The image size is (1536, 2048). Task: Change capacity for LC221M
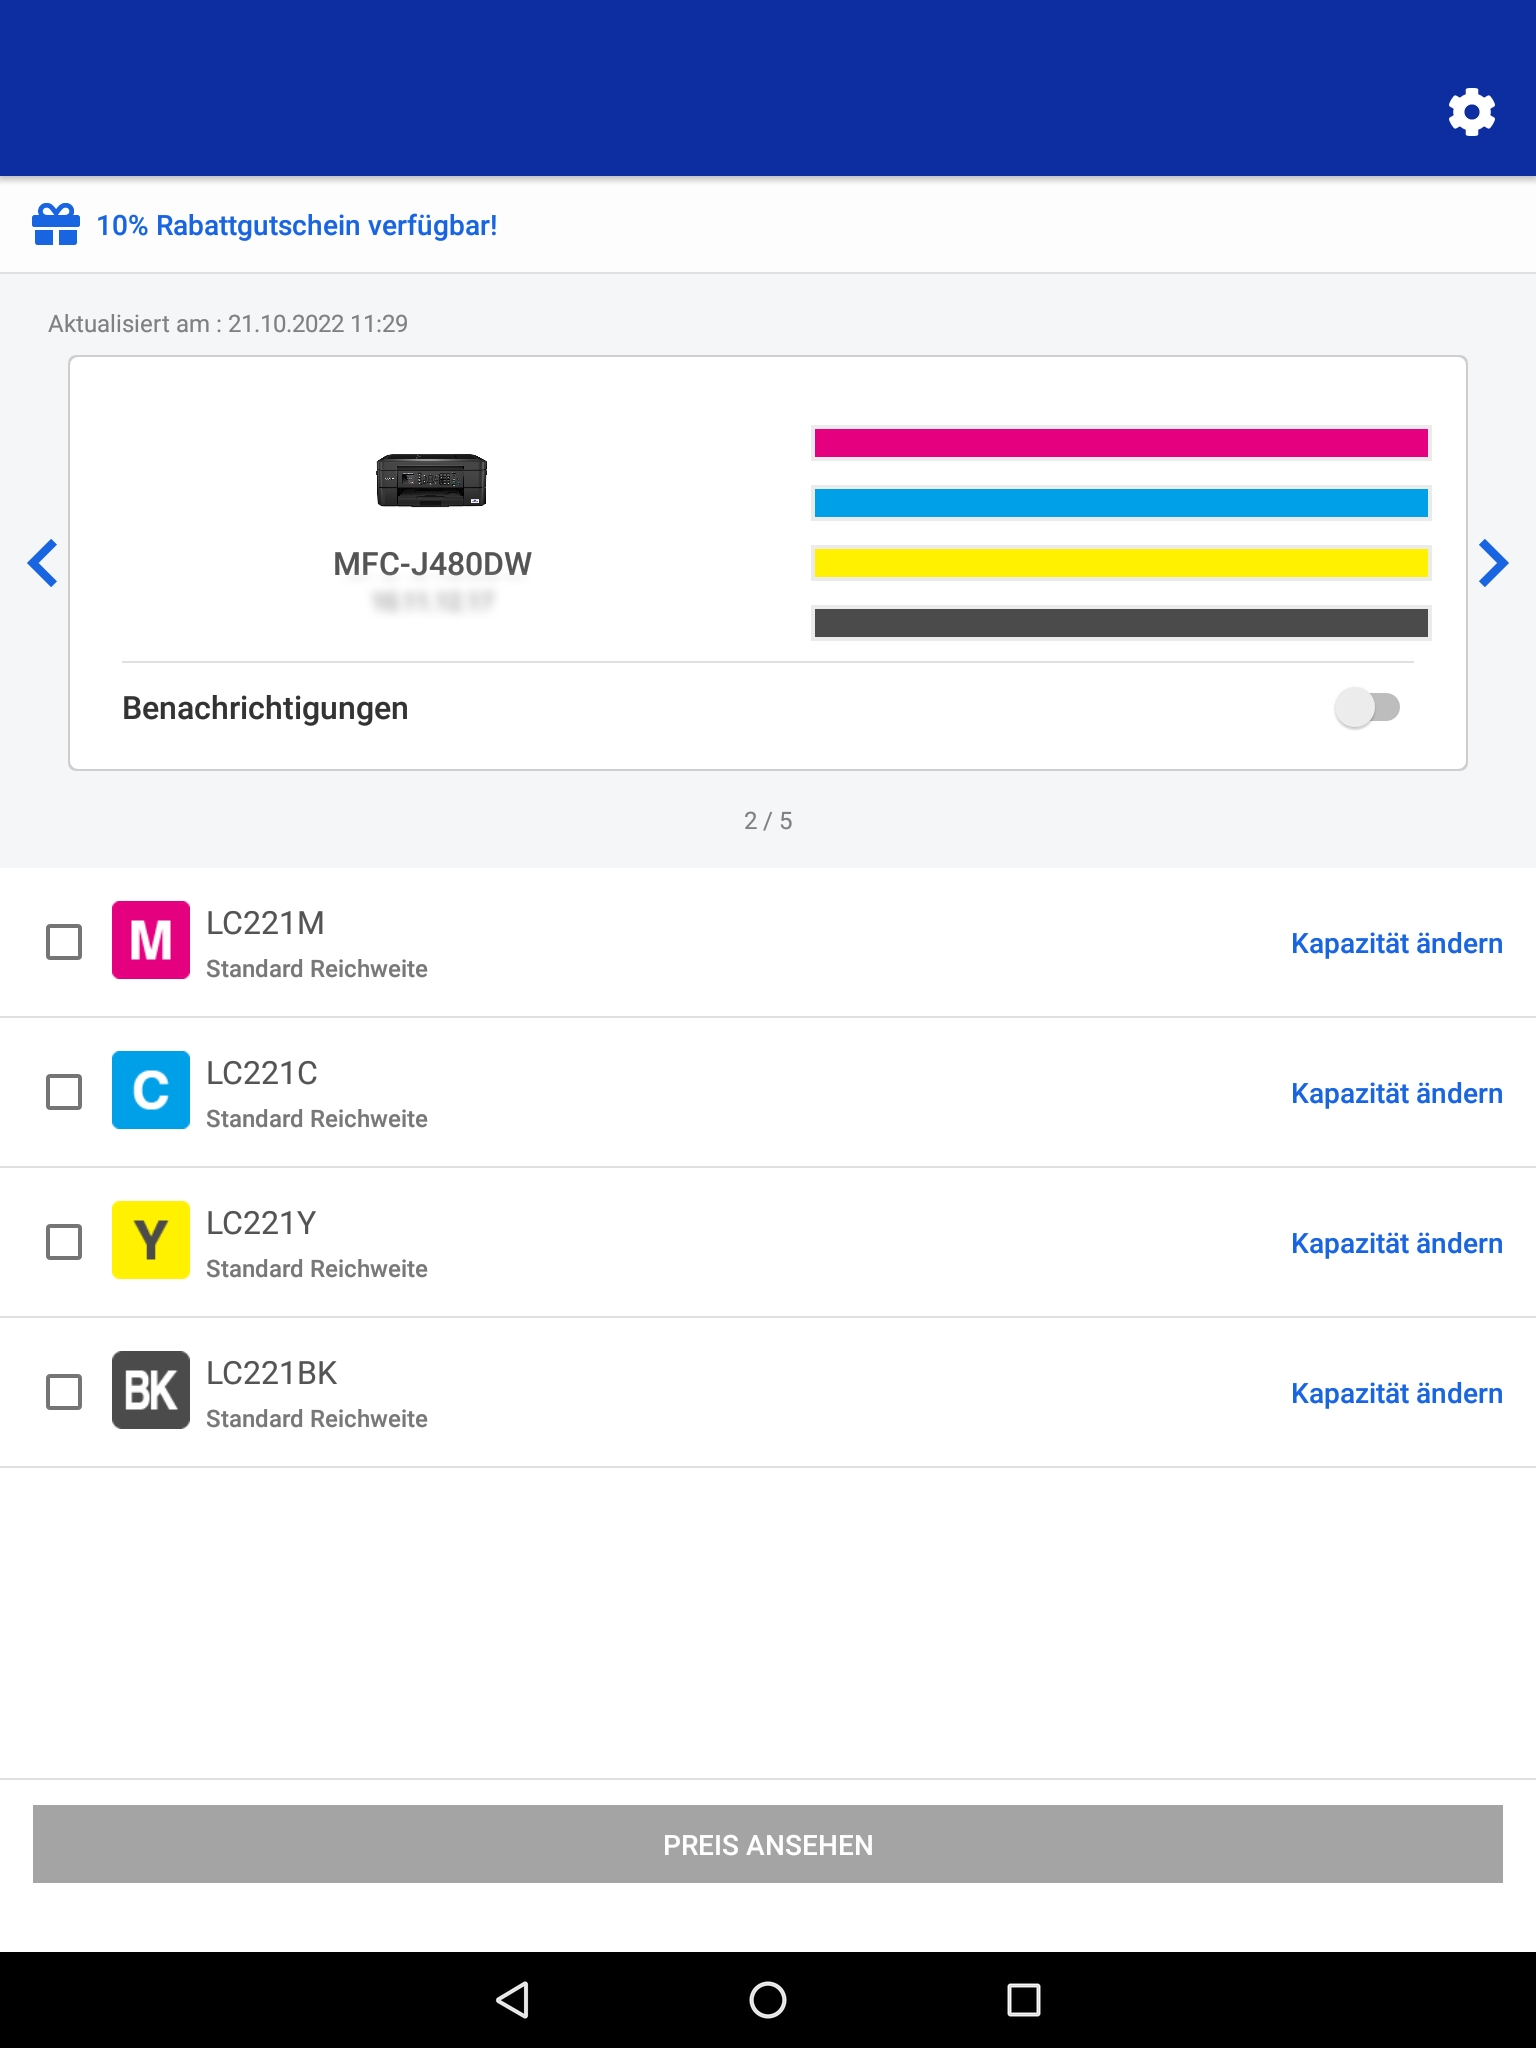pos(1397,943)
